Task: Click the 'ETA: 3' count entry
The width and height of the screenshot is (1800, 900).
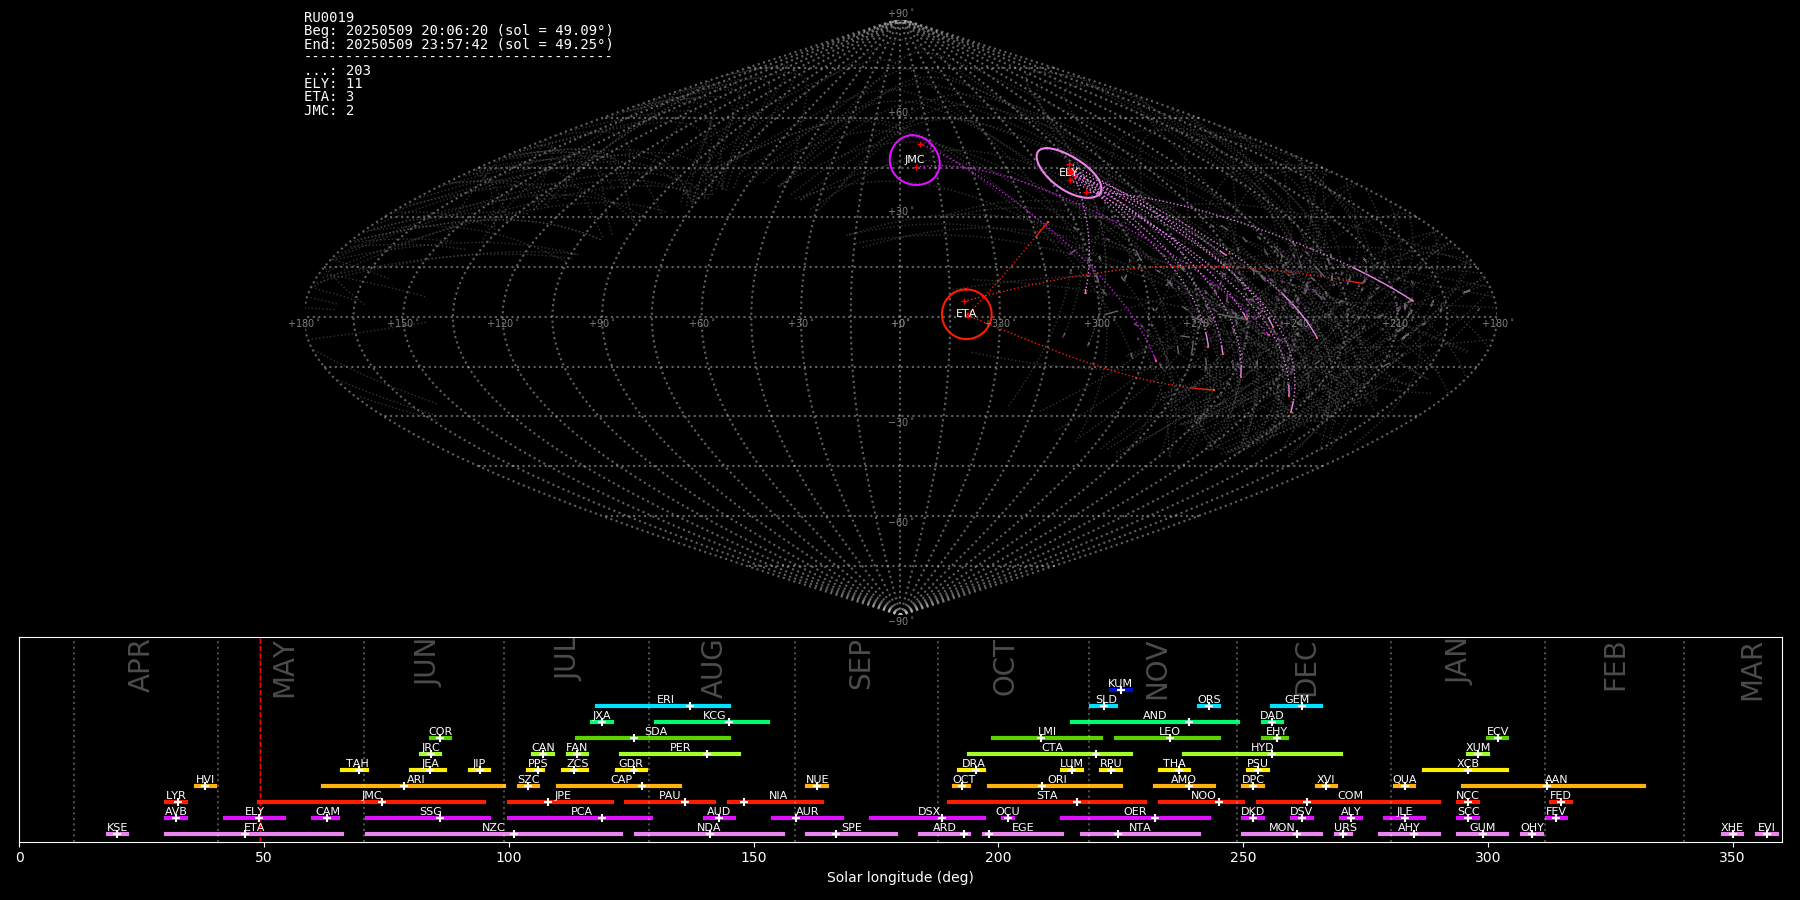Action: point(329,97)
